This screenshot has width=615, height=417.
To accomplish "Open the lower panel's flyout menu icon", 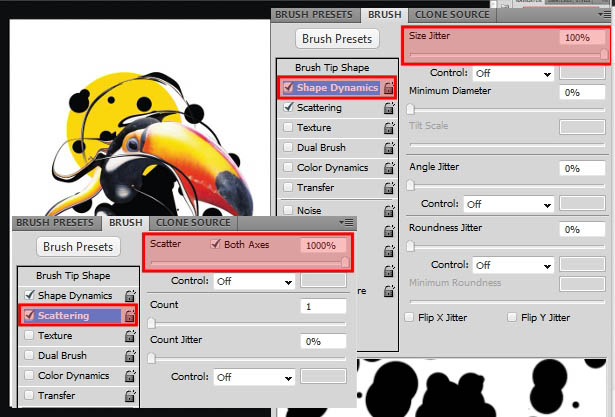I will click(346, 222).
